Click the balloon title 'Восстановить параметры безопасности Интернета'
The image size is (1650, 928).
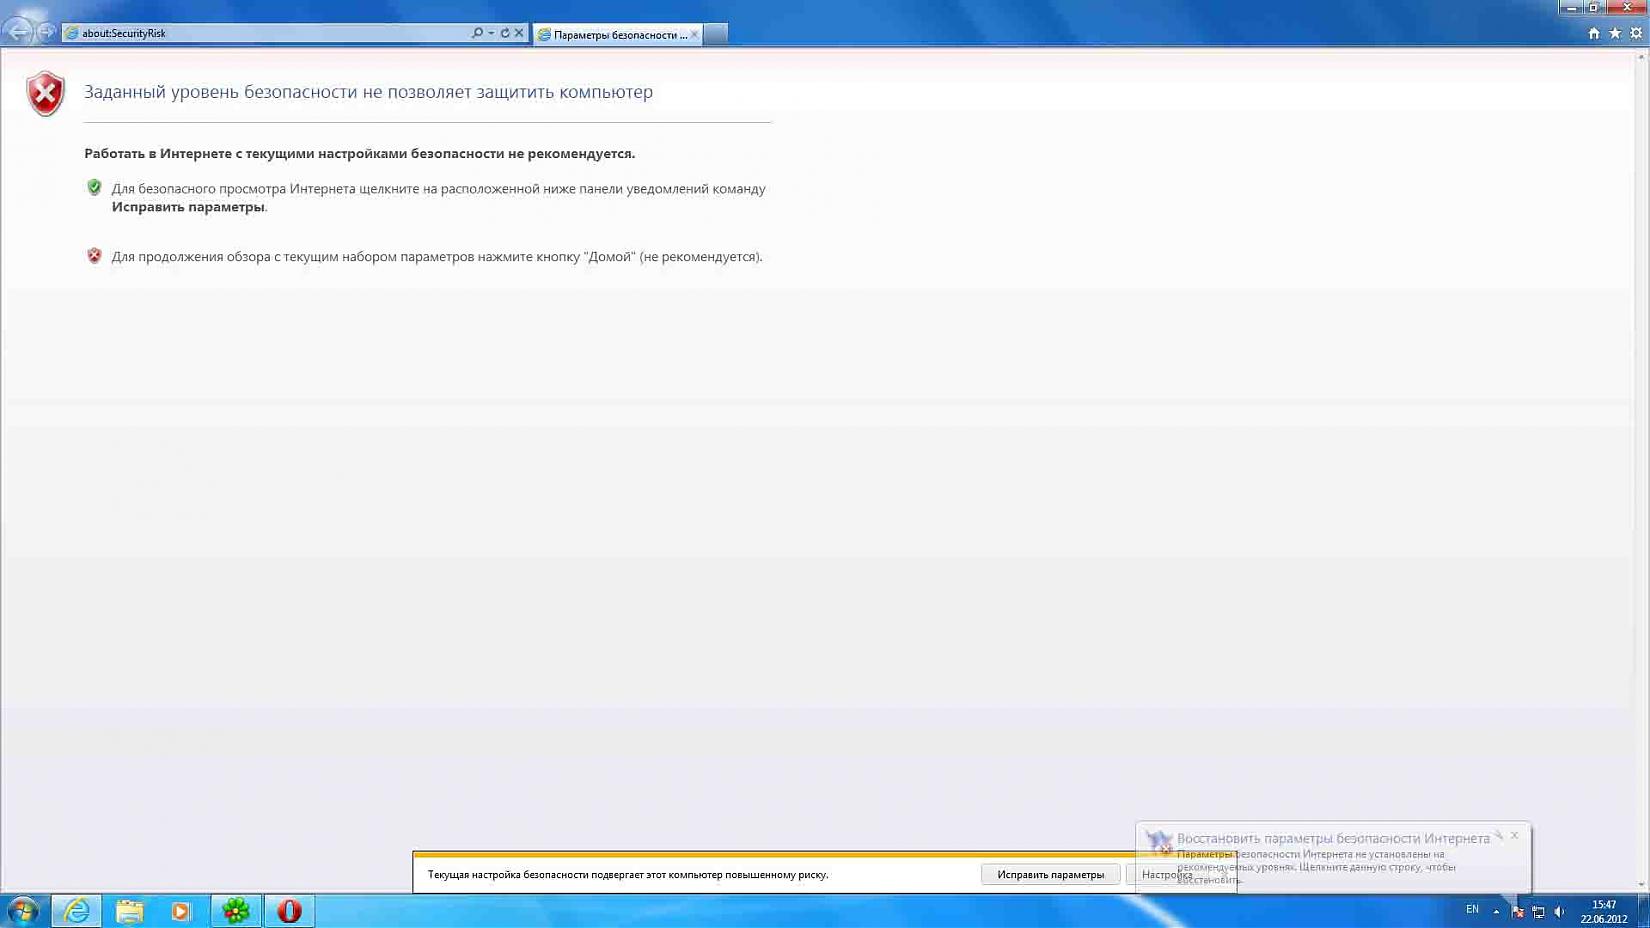pos(1333,839)
